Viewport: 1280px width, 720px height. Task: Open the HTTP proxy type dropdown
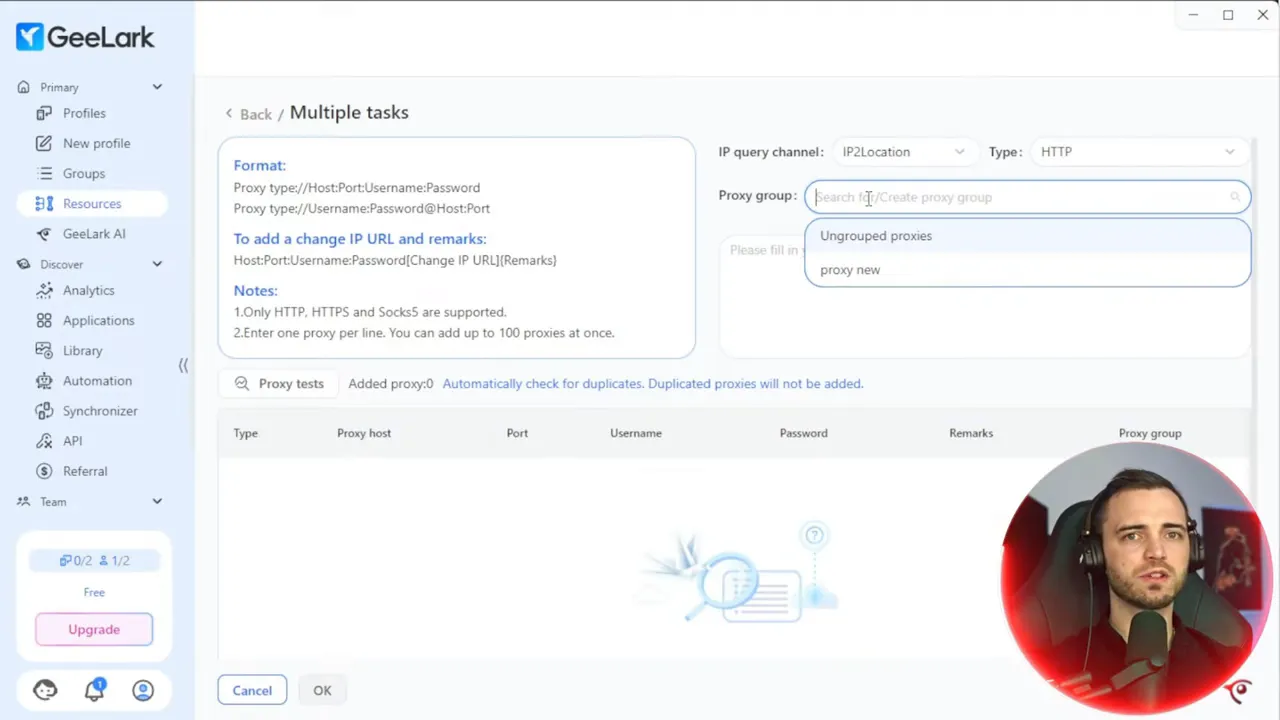click(1137, 151)
